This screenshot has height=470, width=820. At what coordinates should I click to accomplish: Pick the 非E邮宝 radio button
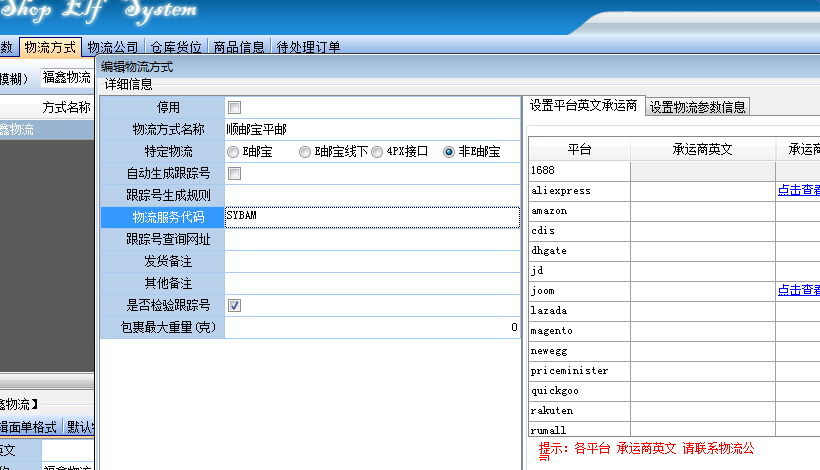449,152
